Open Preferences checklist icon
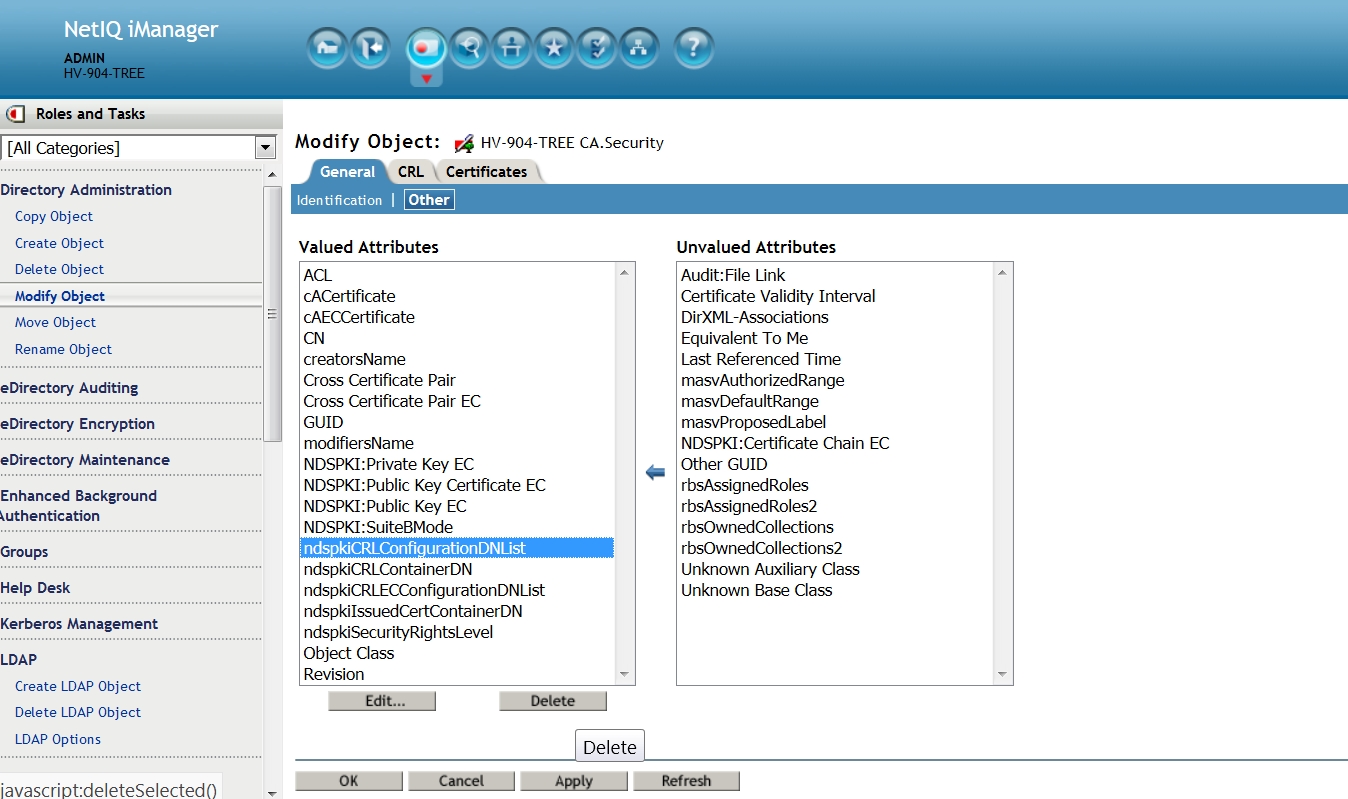Viewport: 1348px width, 799px height. [597, 47]
